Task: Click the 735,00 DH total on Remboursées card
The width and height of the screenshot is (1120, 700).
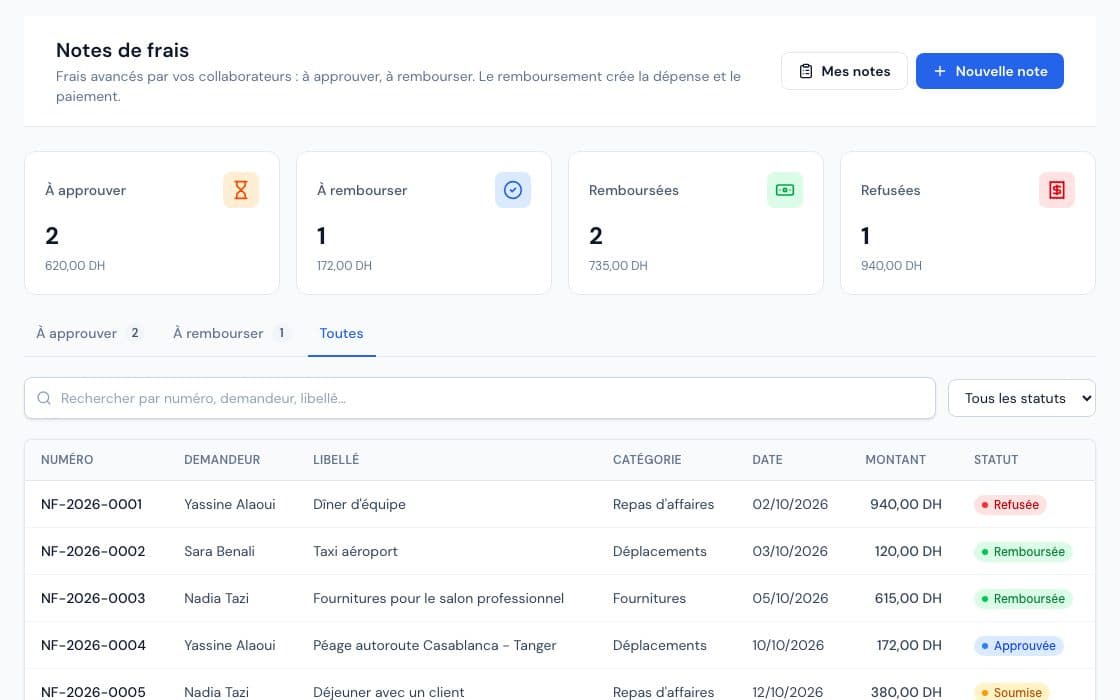Action: 618,266
